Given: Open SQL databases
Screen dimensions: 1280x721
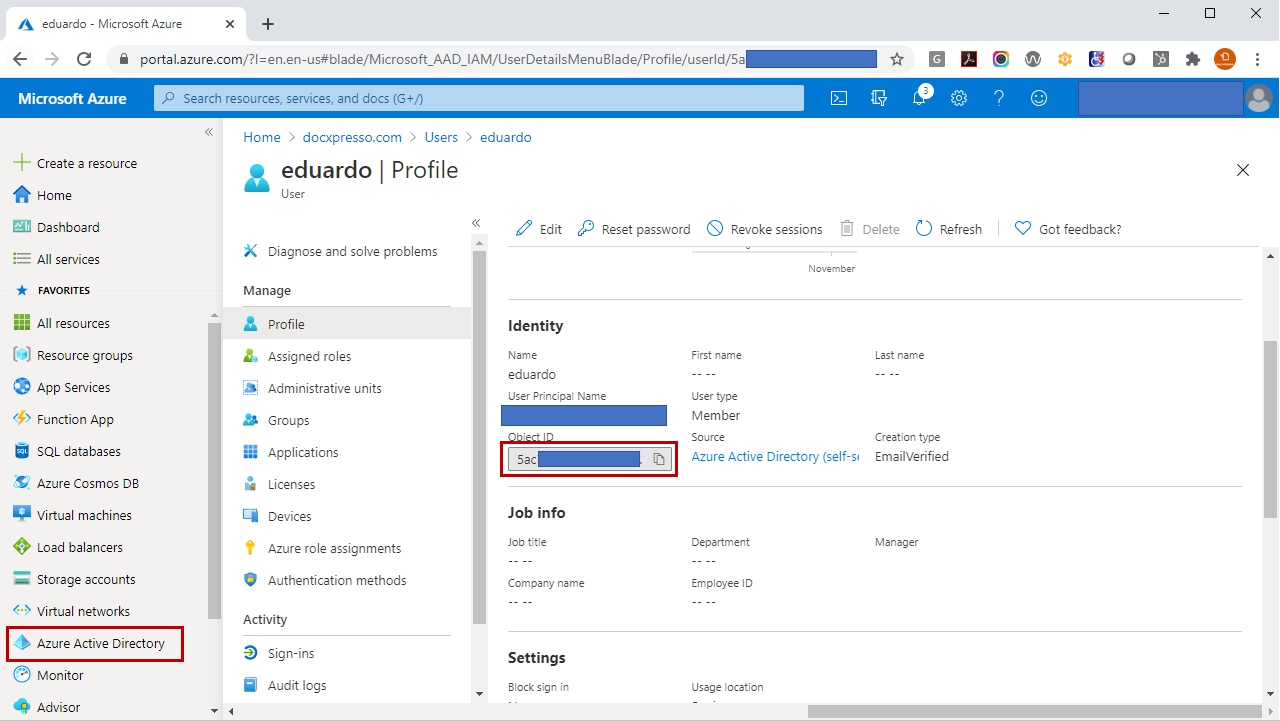Looking at the screenshot, I should (67, 451).
